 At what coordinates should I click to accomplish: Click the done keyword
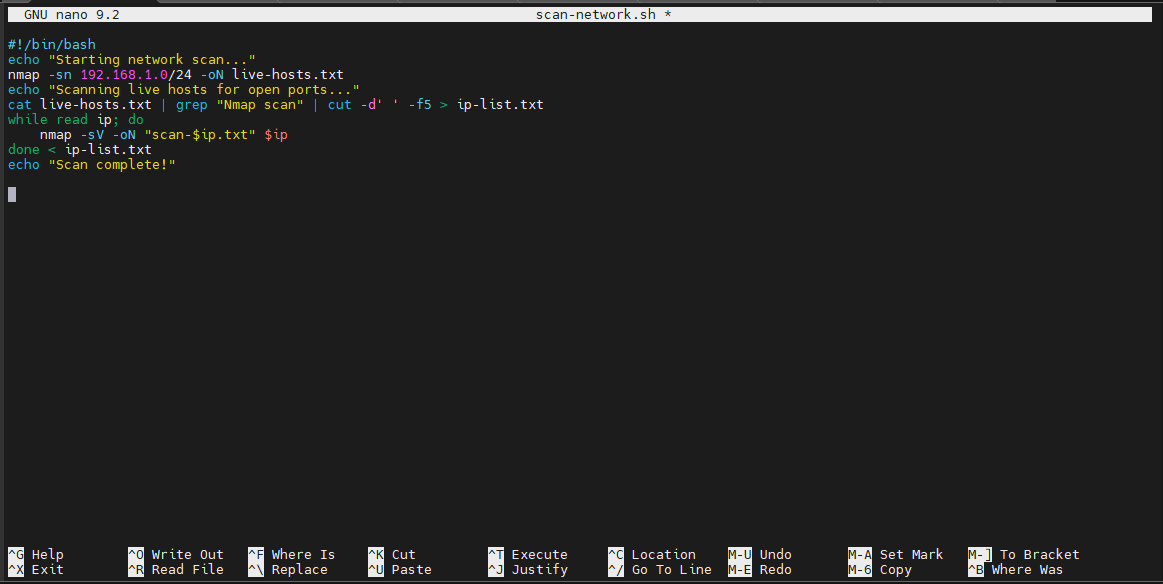pyautogui.click(x=24, y=149)
